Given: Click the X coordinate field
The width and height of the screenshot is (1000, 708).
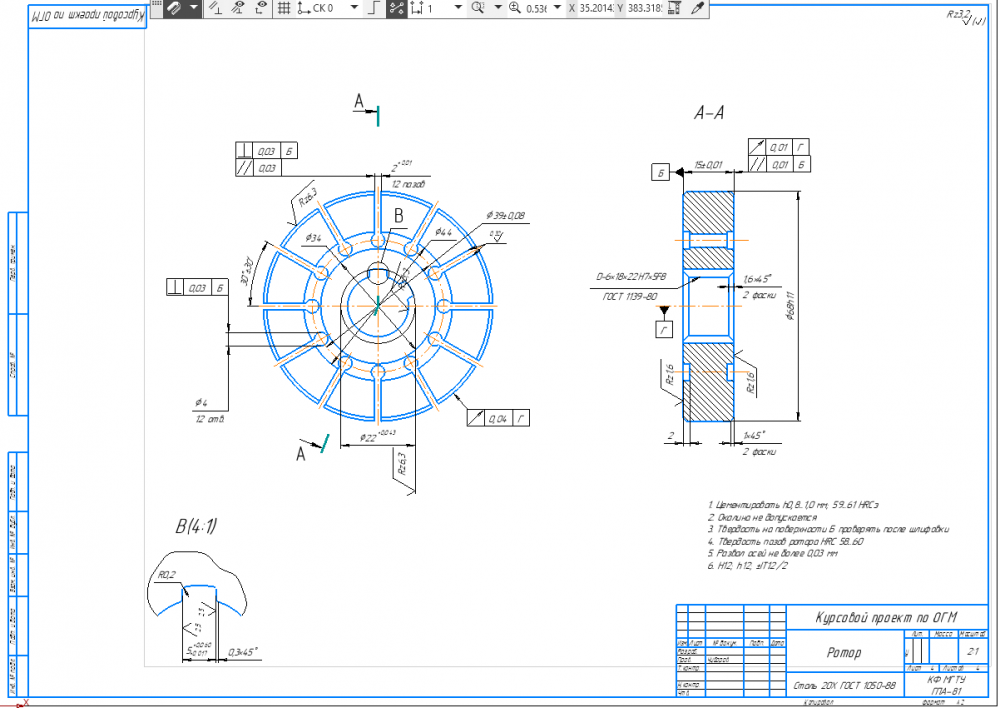Looking at the screenshot, I should (593, 8).
